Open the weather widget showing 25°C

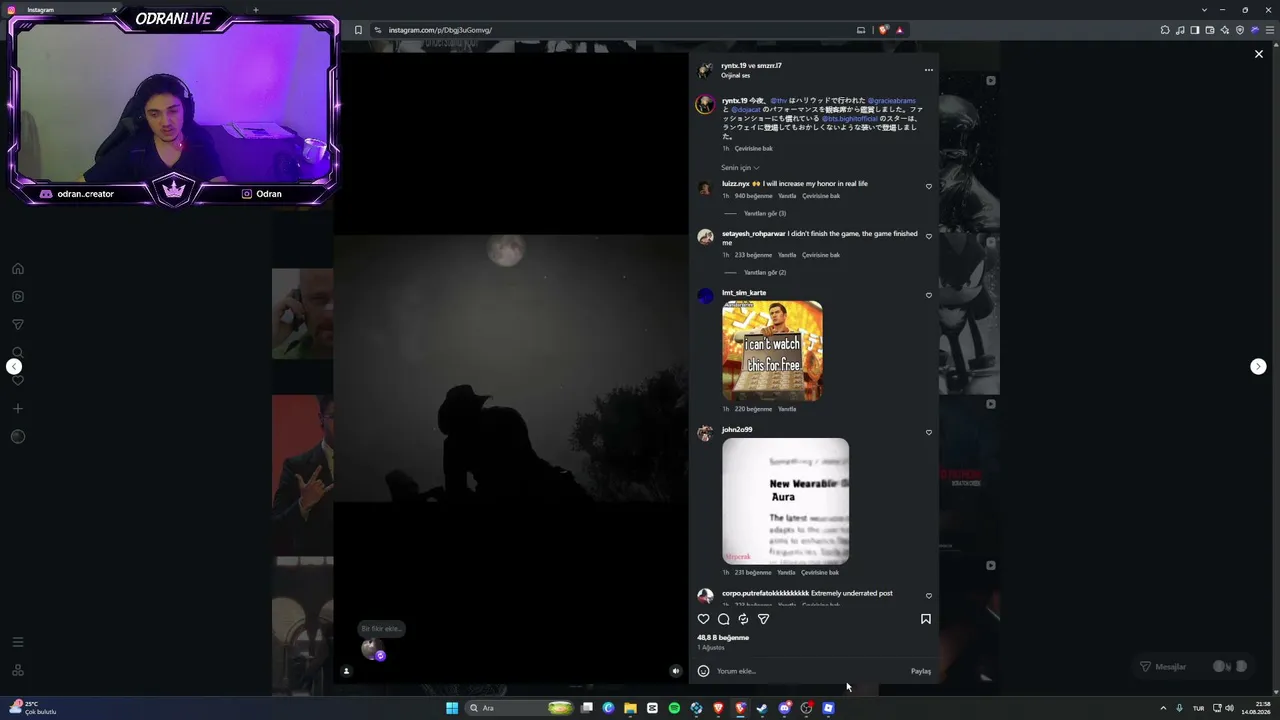tap(32, 708)
